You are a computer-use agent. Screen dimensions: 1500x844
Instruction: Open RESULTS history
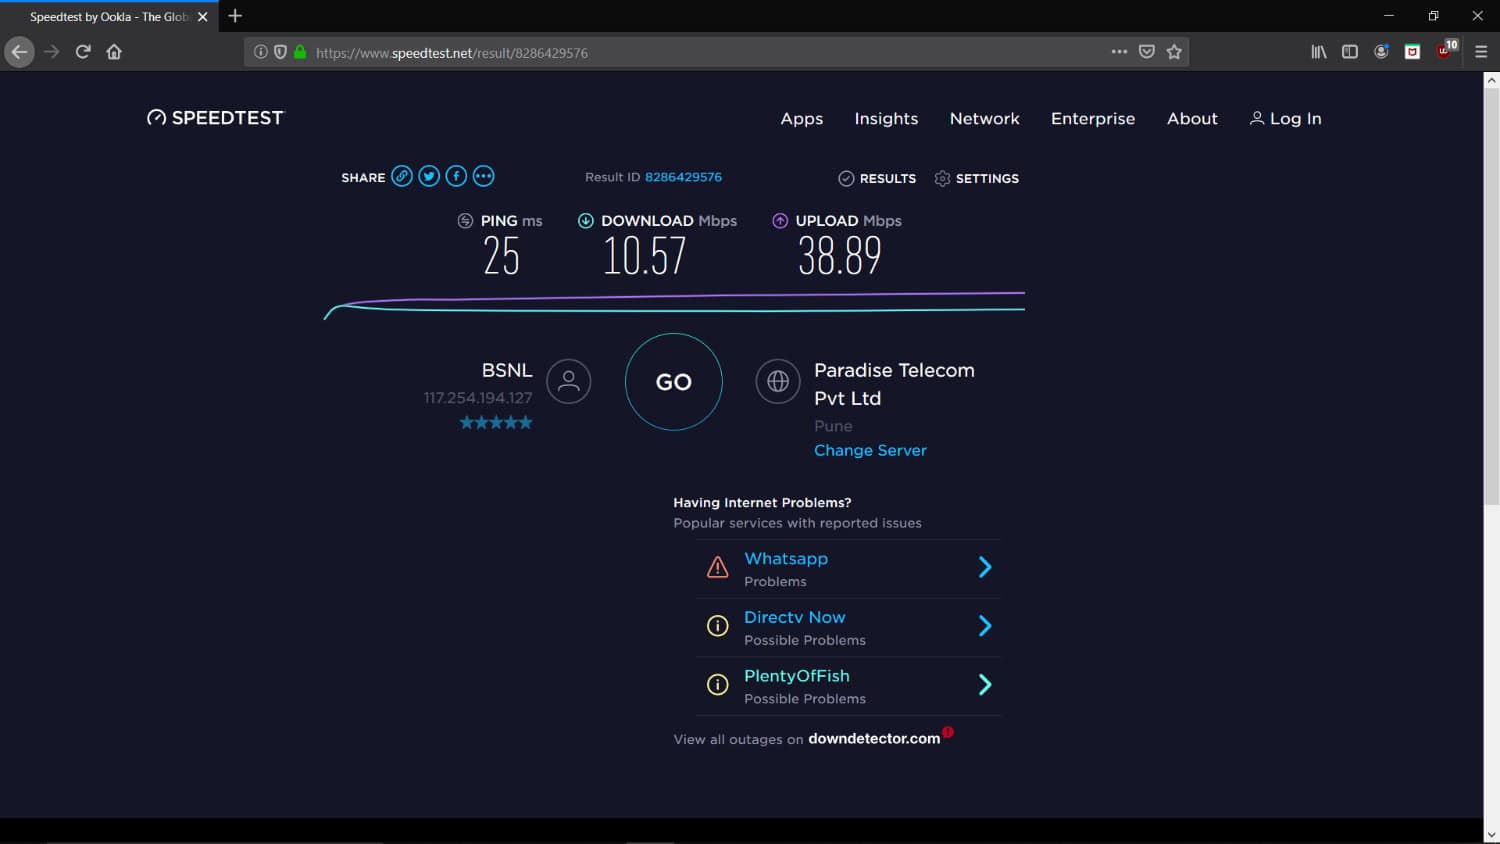(877, 178)
